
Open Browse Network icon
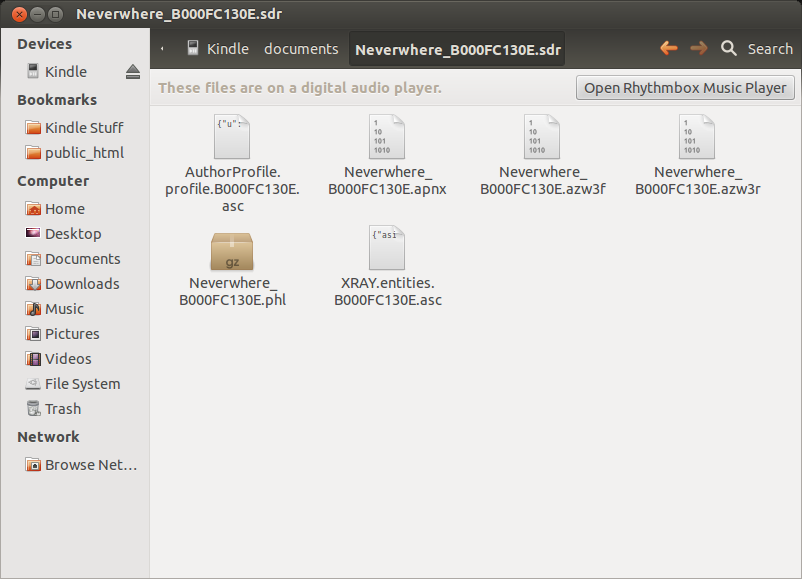pyautogui.click(x=33, y=464)
